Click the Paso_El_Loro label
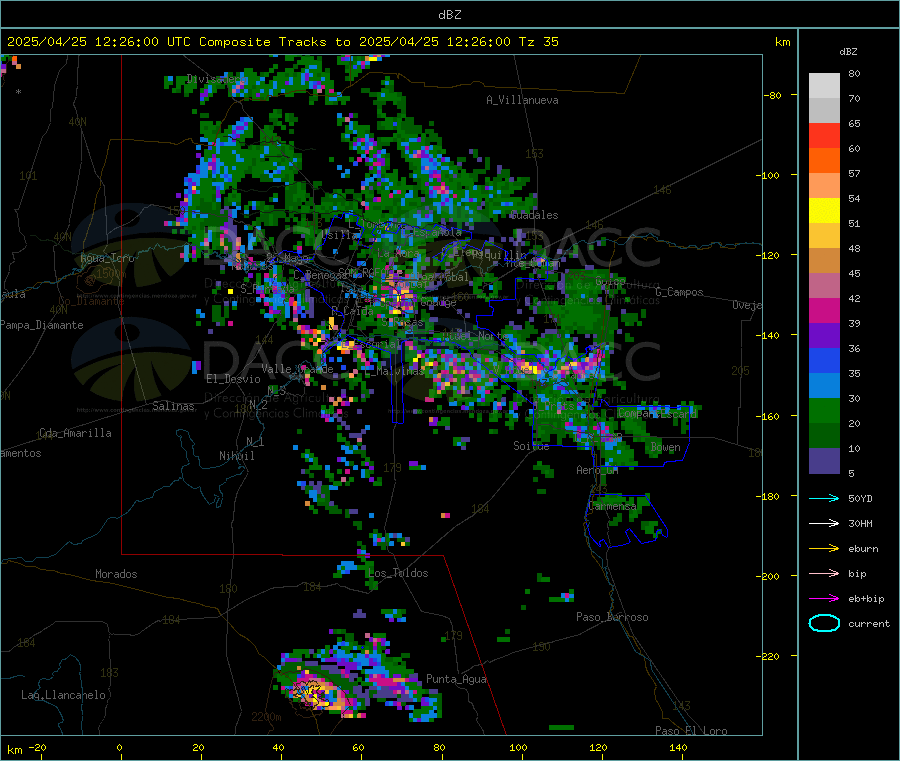This screenshot has height=761, width=900. pyautogui.click(x=692, y=731)
